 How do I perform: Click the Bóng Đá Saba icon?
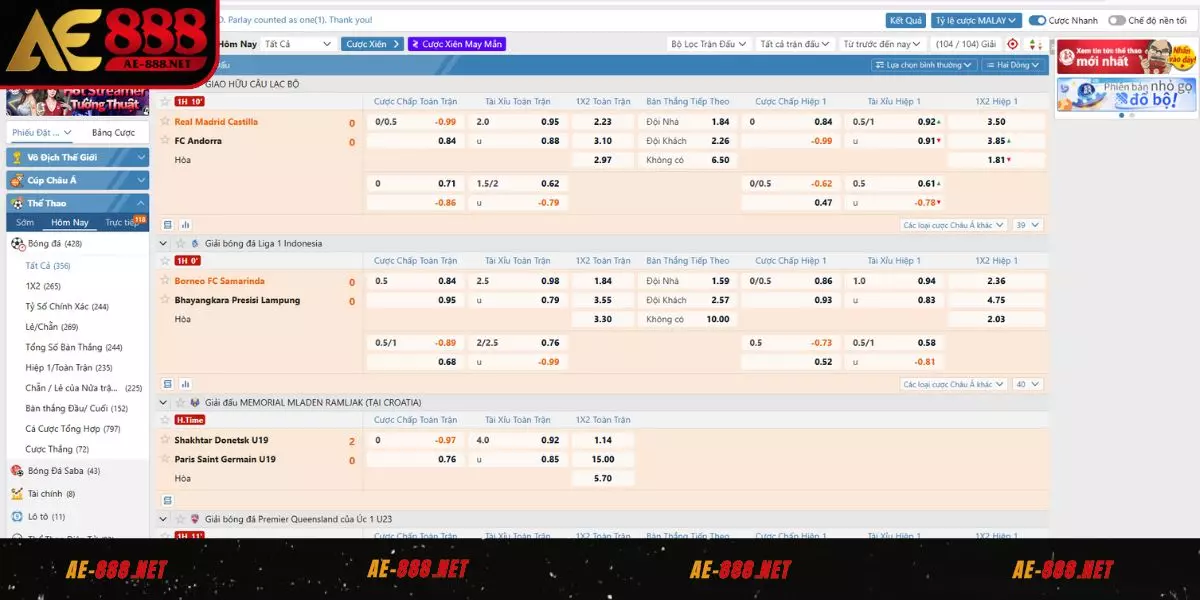17,471
